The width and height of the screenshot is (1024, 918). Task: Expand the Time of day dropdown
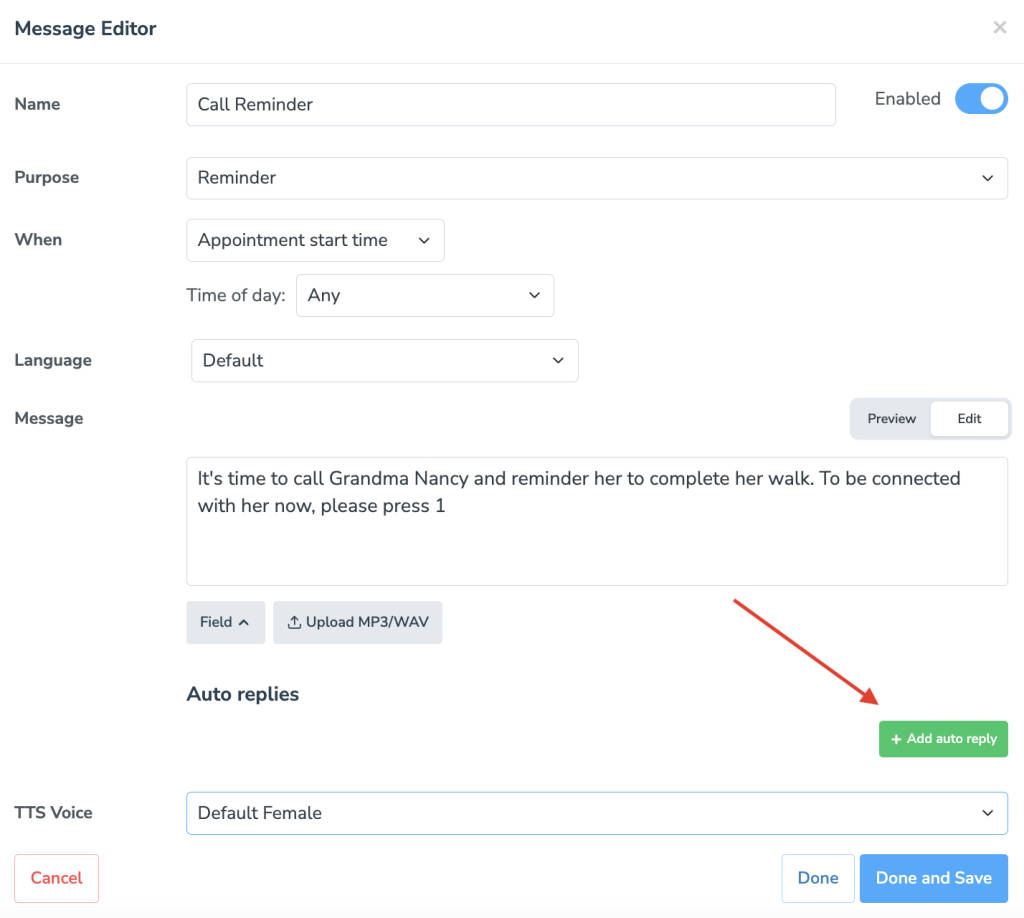[424, 296]
